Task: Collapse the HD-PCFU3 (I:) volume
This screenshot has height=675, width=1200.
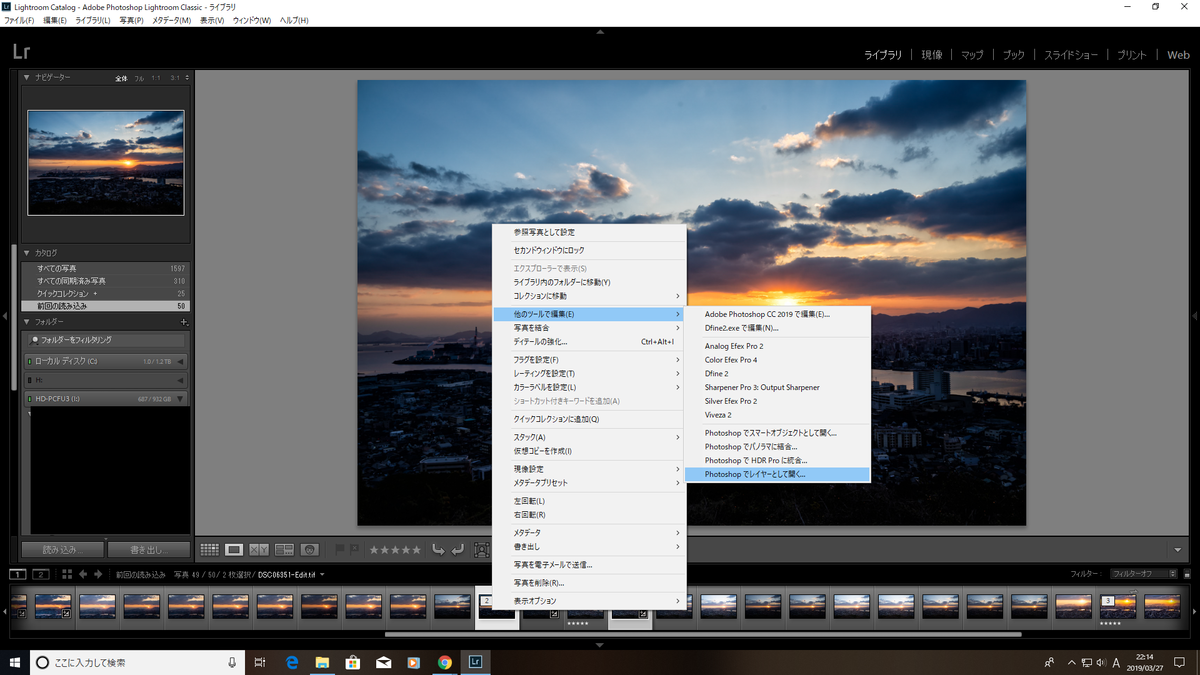Action: (x=180, y=399)
